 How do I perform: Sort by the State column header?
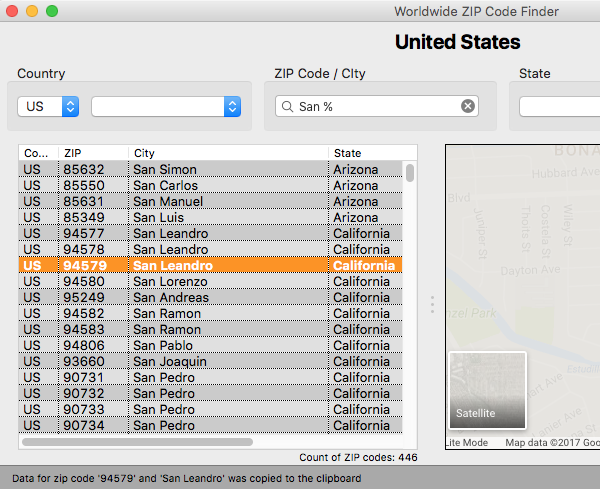[x=372, y=153]
